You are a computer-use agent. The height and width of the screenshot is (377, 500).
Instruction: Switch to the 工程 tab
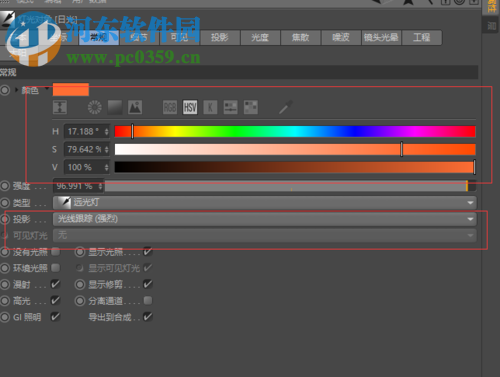[x=422, y=37]
